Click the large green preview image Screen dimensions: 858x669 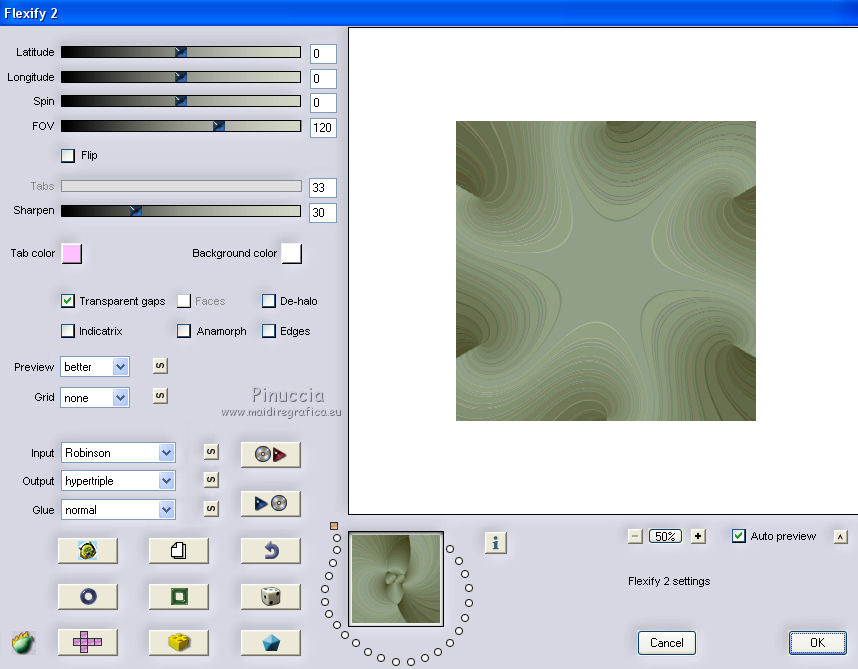coord(606,271)
